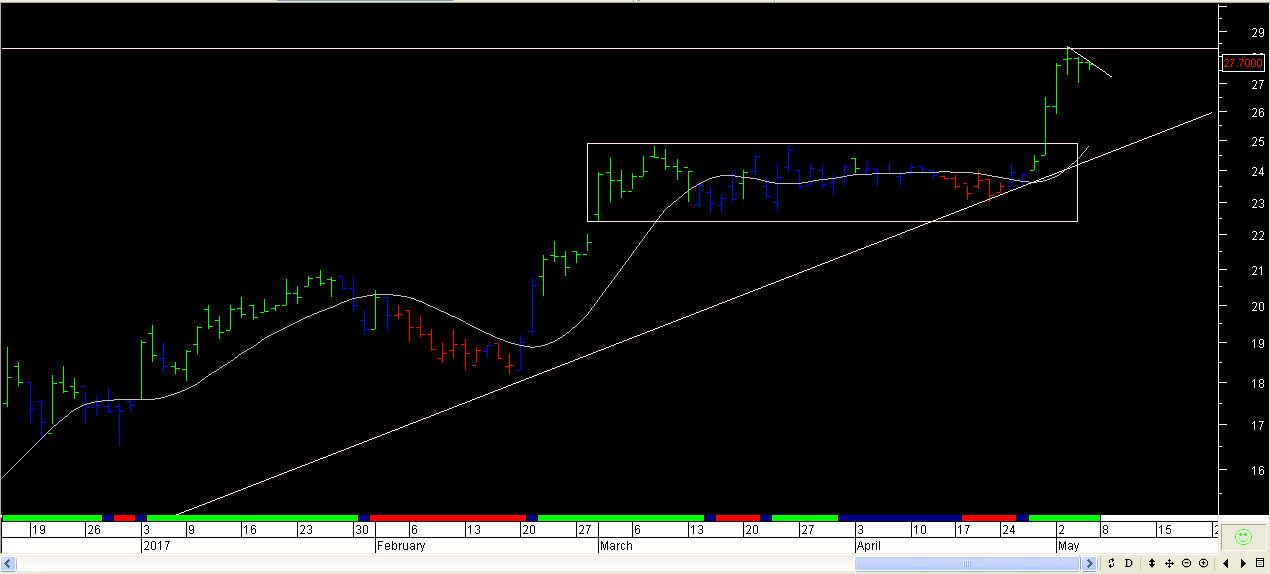Image resolution: width=1270 pixels, height=574 pixels.
Task: Click the '2017' year label
Action: (157, 546)
